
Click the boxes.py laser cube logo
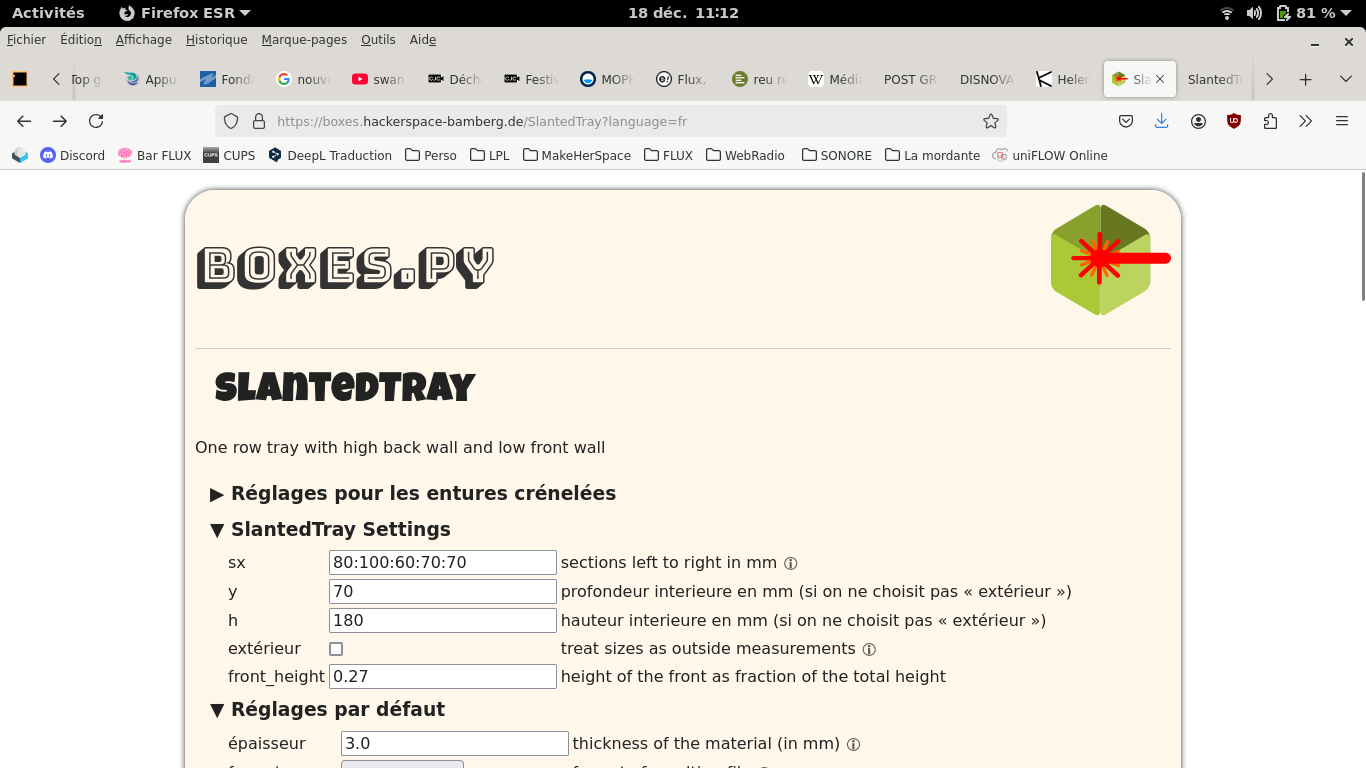click(x=1101, y=258)
